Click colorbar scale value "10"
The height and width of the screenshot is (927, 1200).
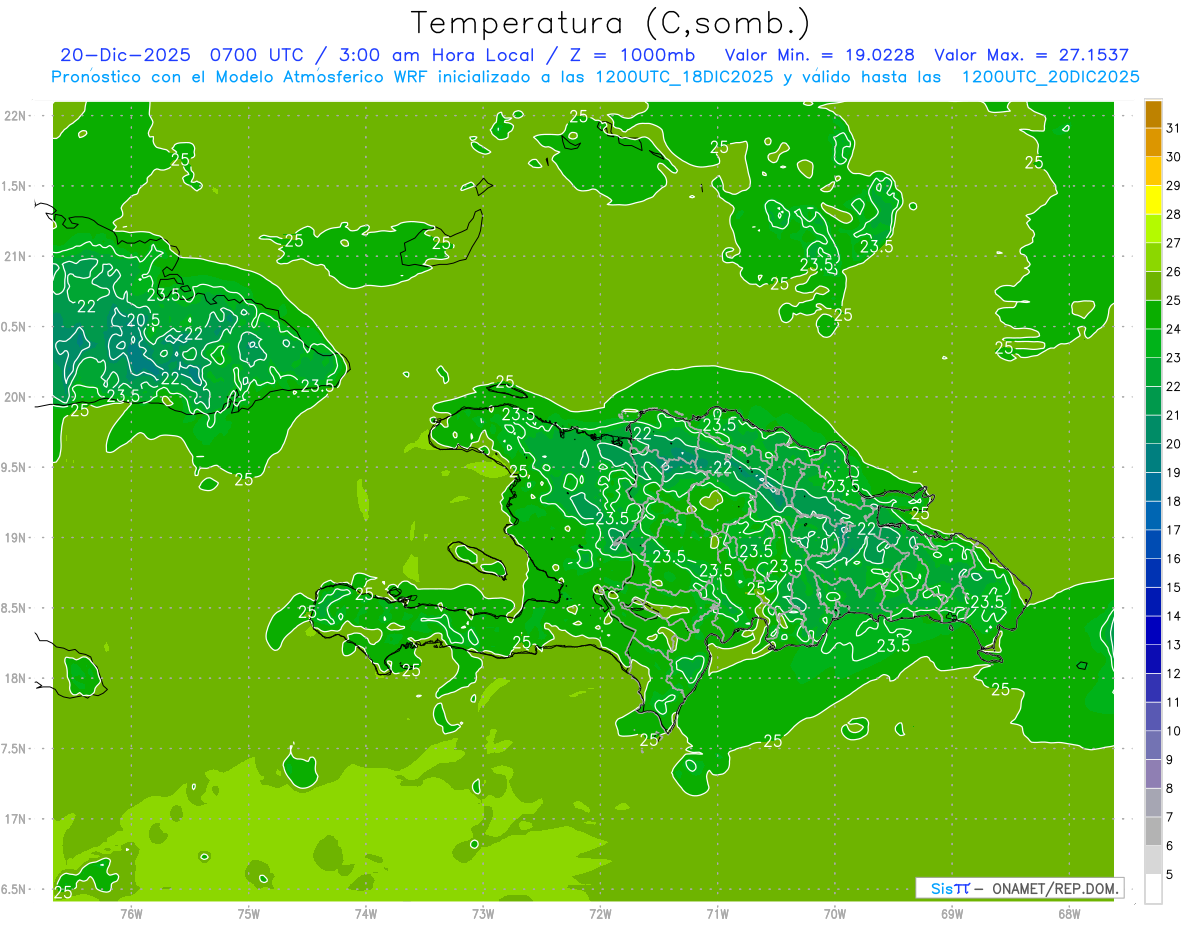click(x=1174, y=731)
